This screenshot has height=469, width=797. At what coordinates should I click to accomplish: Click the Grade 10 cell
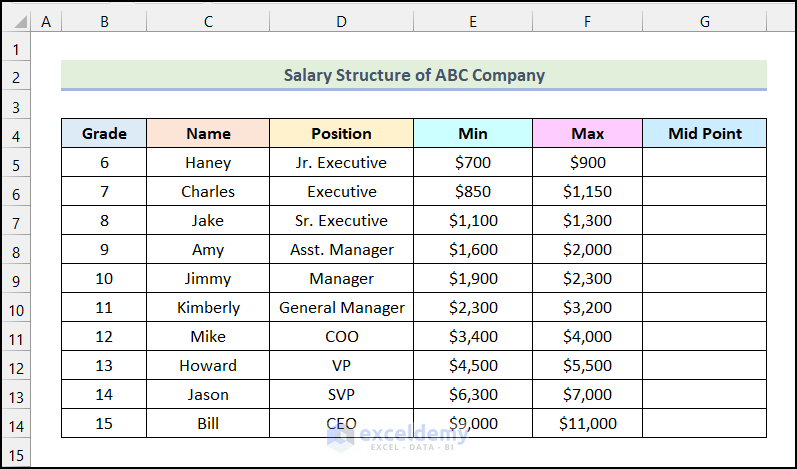pyautogui.click(x=104, y=279)
